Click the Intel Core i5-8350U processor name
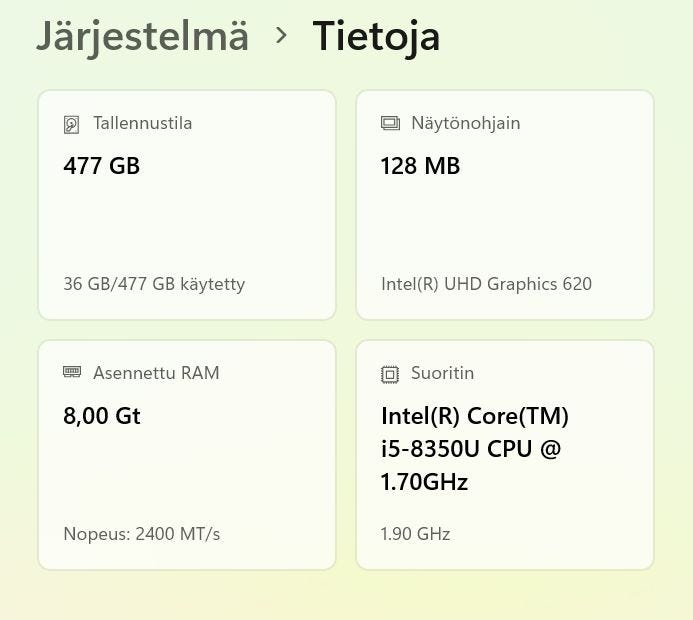 pyautogui.click(x=474, y=449)
